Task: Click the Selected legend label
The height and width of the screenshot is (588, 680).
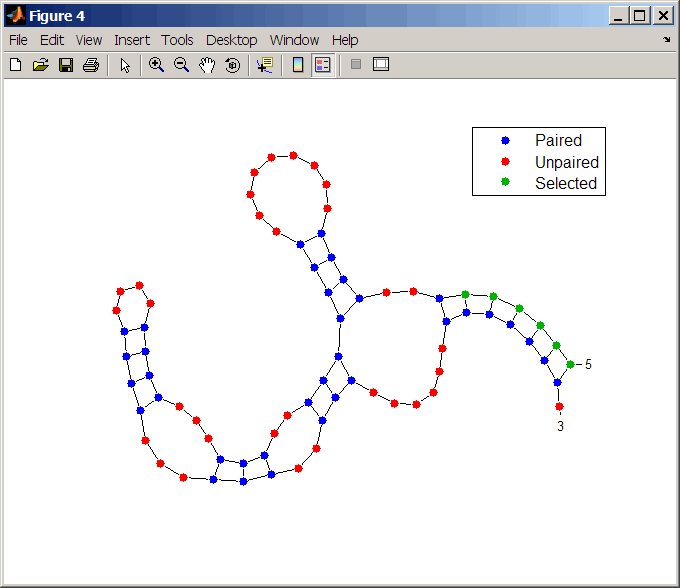Action: pyautogui.click(x=566, y=183)
